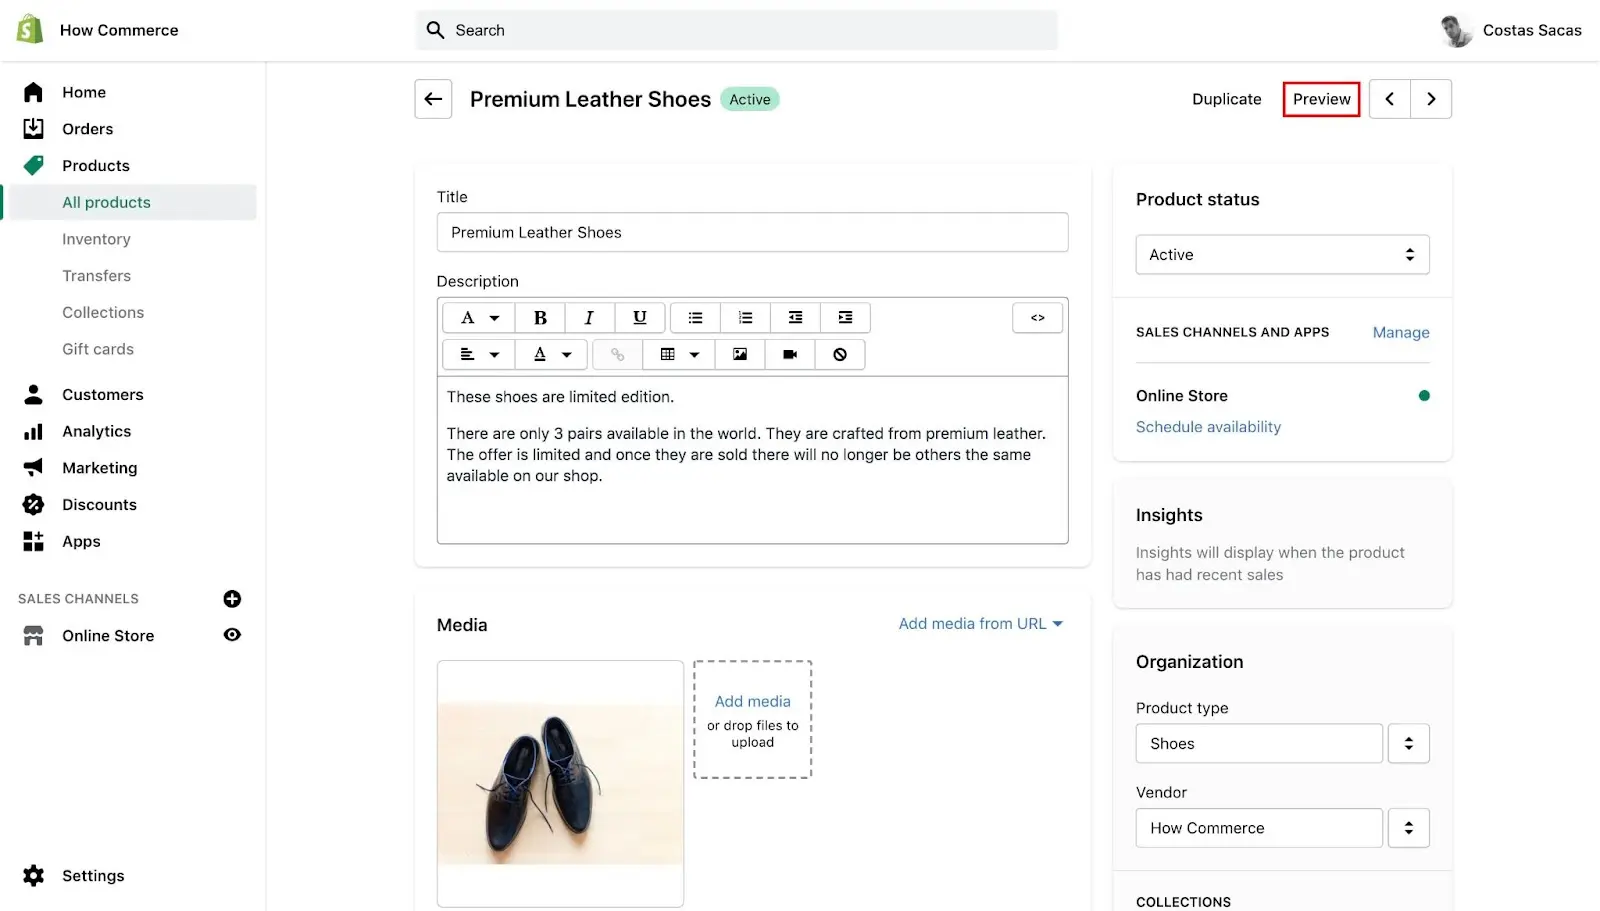Screen dimensions: 1600x911
Task: Select the leather shoes media thumbnail
Action: pyautogui.click(x=560, y=783)
